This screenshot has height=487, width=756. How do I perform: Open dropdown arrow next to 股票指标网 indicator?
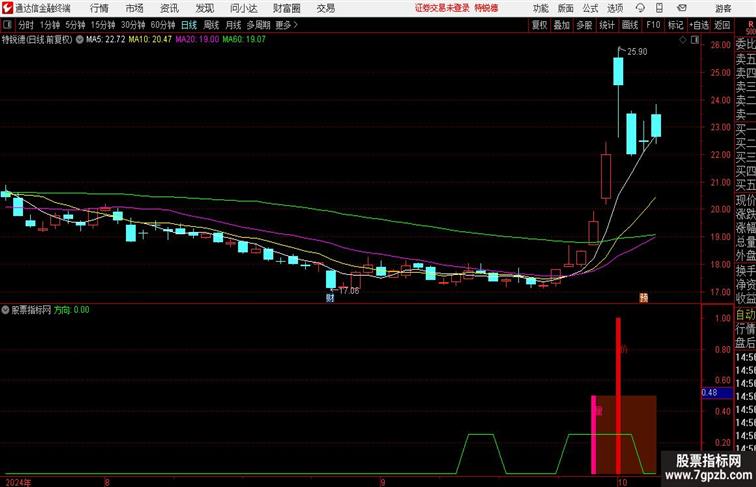click(5, 310)
